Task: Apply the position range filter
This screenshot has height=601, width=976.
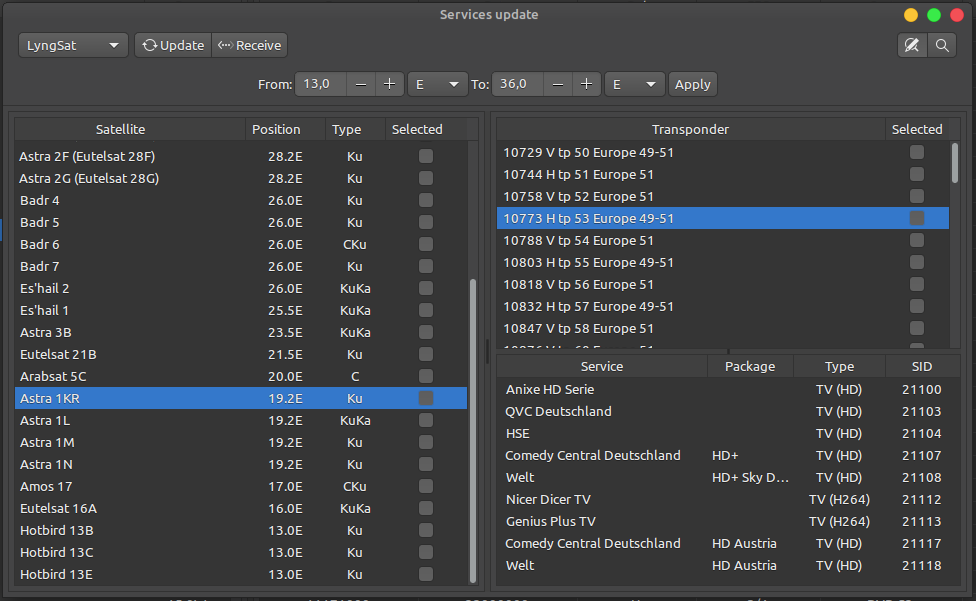Action: (692, 85)
